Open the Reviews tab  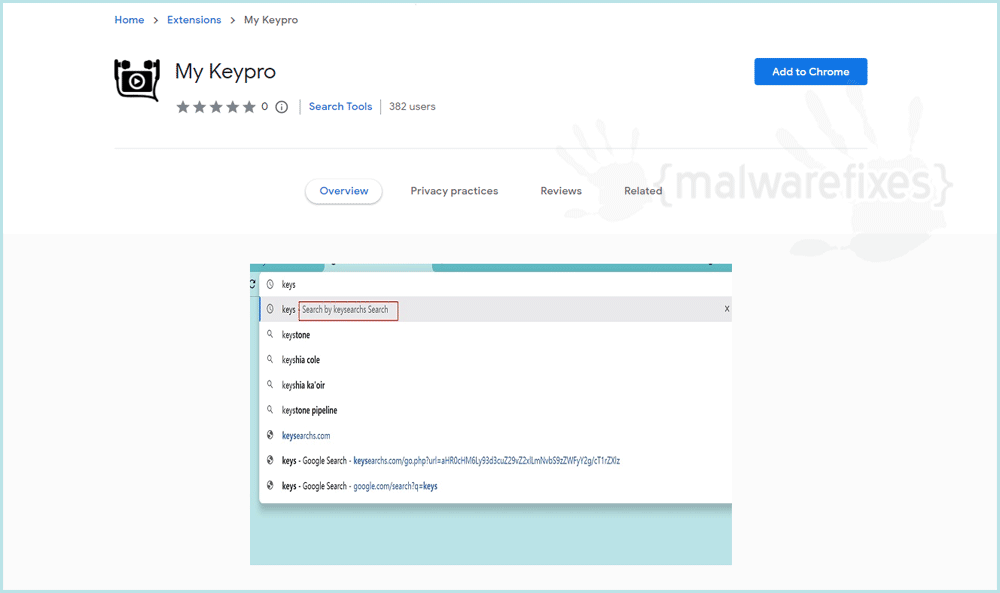[x=561, y=191]
